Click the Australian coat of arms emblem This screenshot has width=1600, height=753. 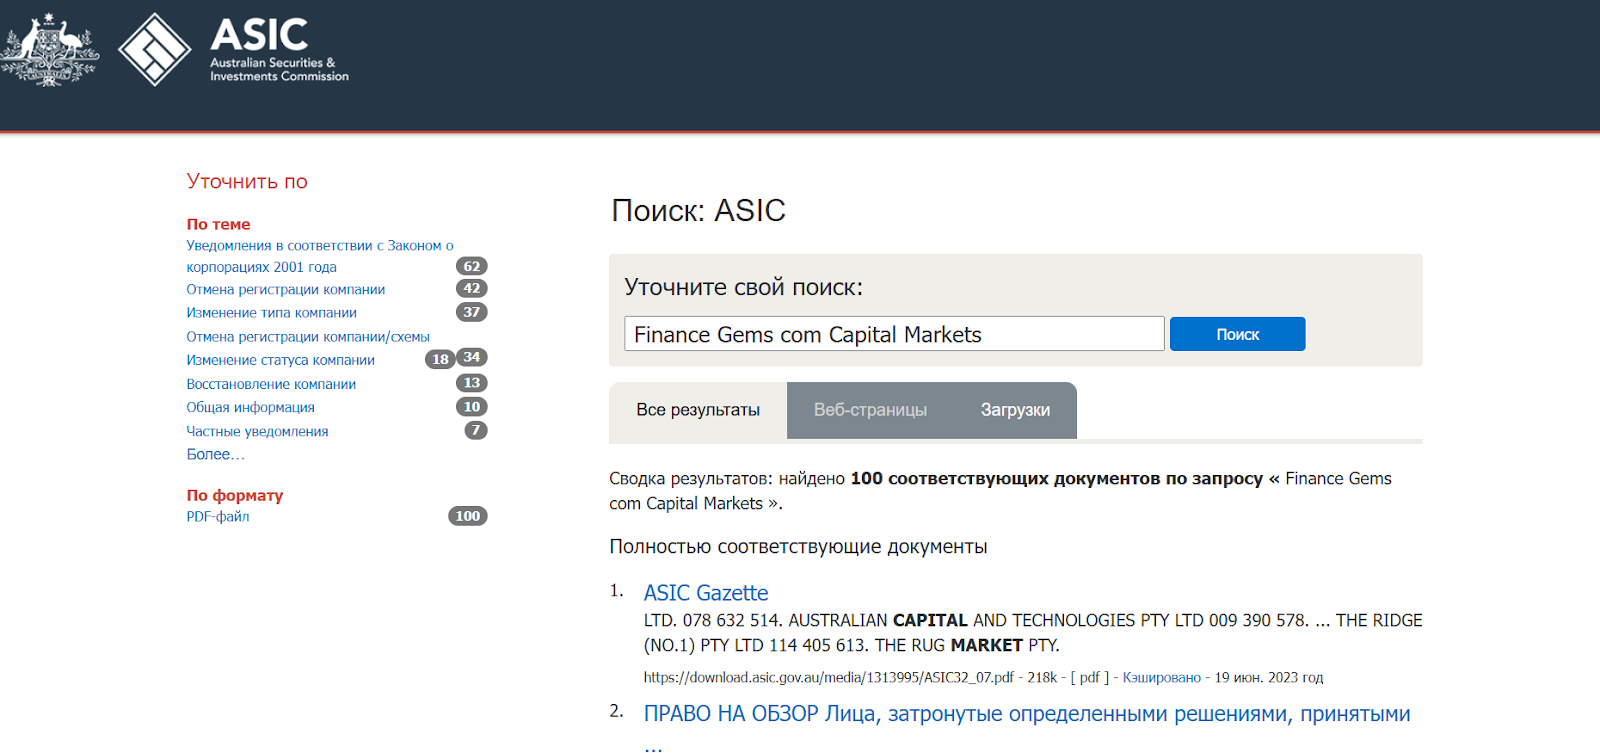pyautogui.click(x=50, y=50)
